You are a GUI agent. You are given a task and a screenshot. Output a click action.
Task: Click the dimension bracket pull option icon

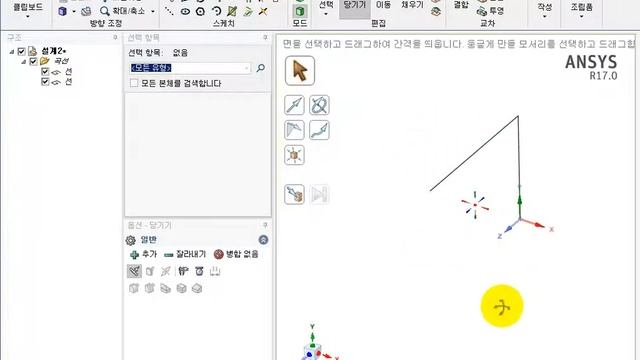coord(215,271)
